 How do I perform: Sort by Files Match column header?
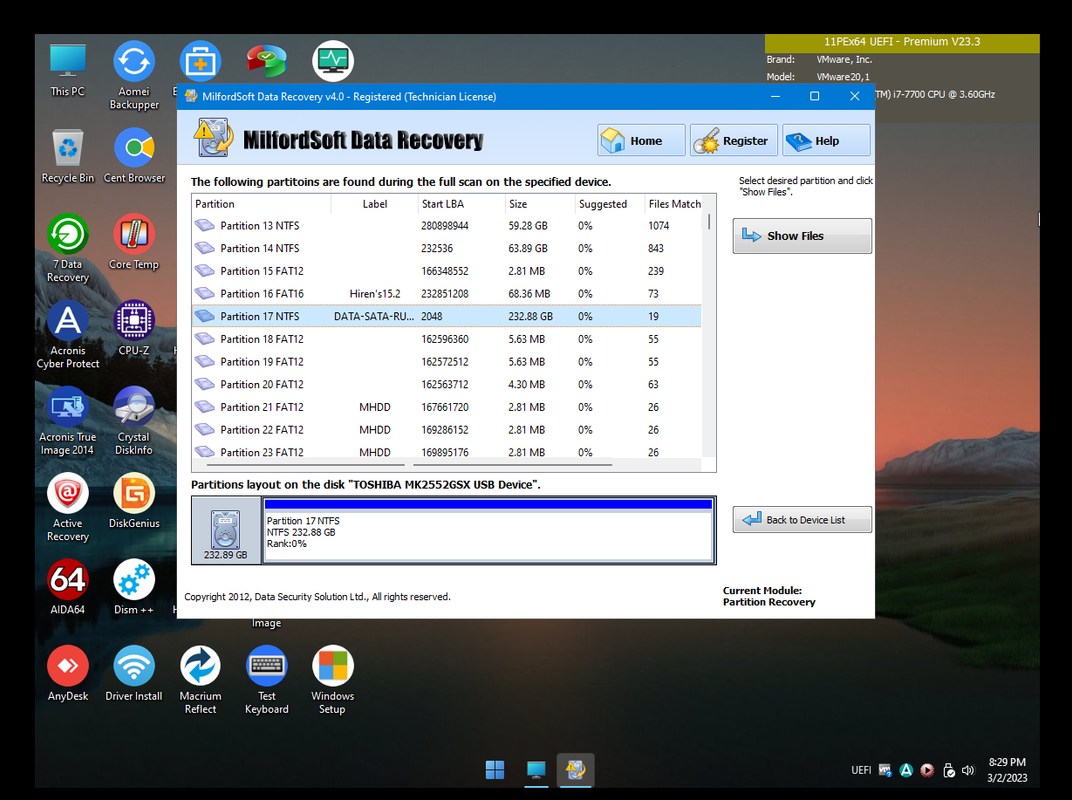coord(674,204)
